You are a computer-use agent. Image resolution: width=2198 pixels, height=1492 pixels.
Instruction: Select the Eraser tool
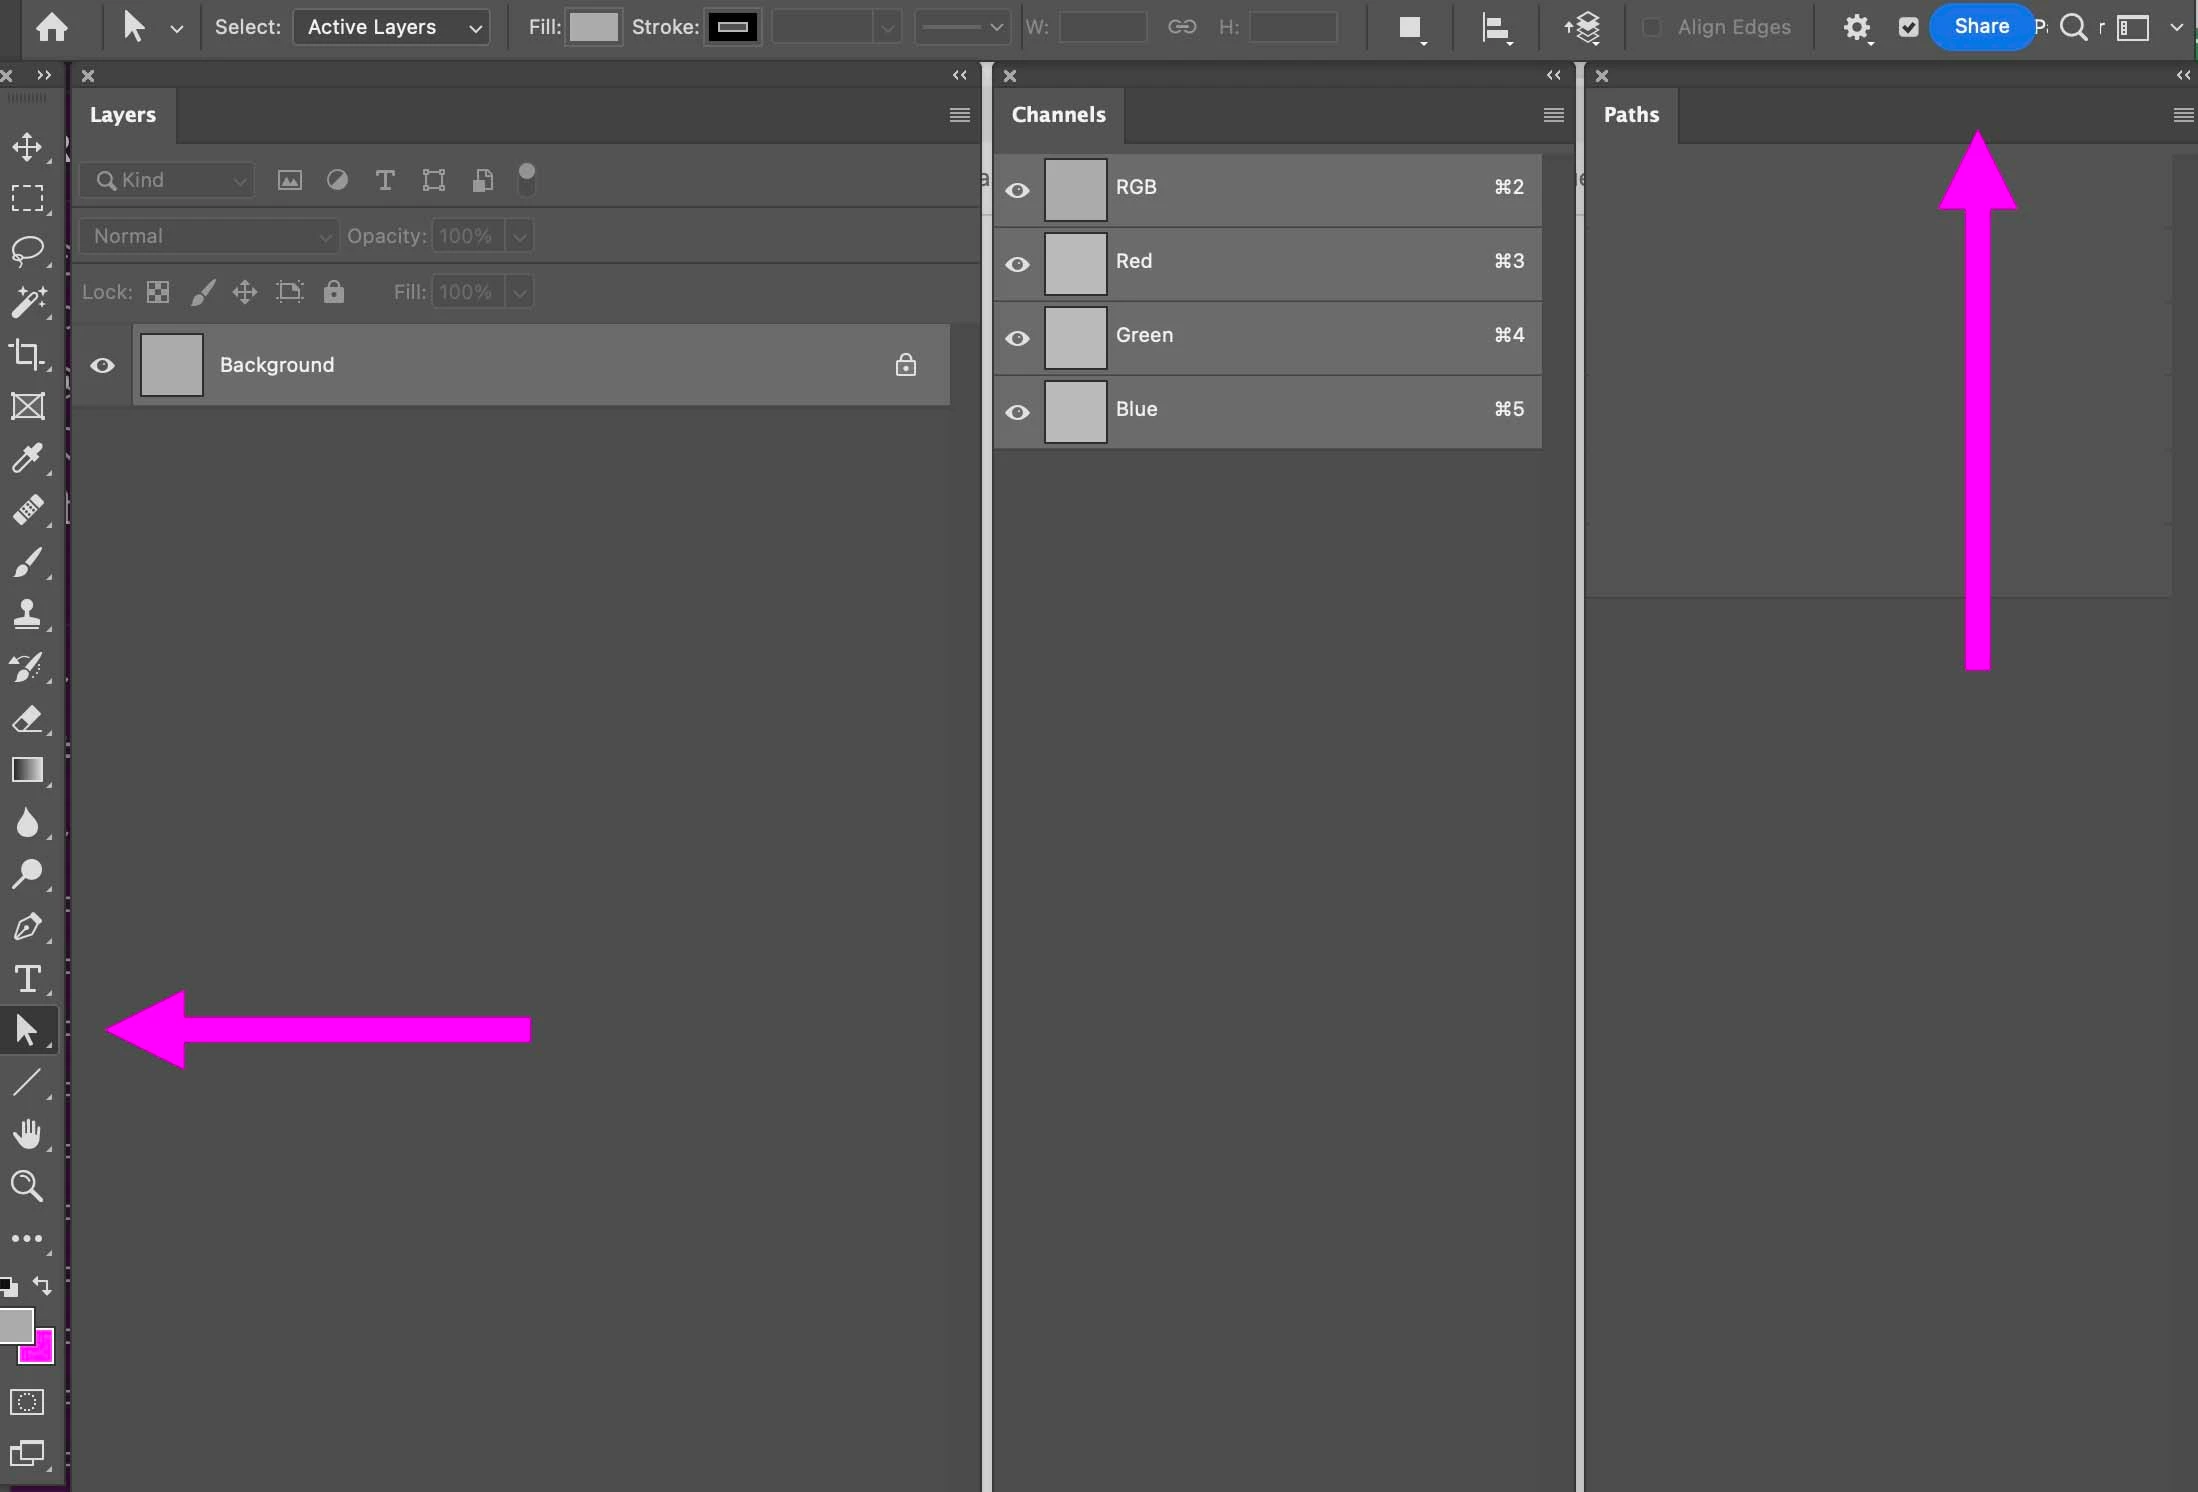(27, 718)
